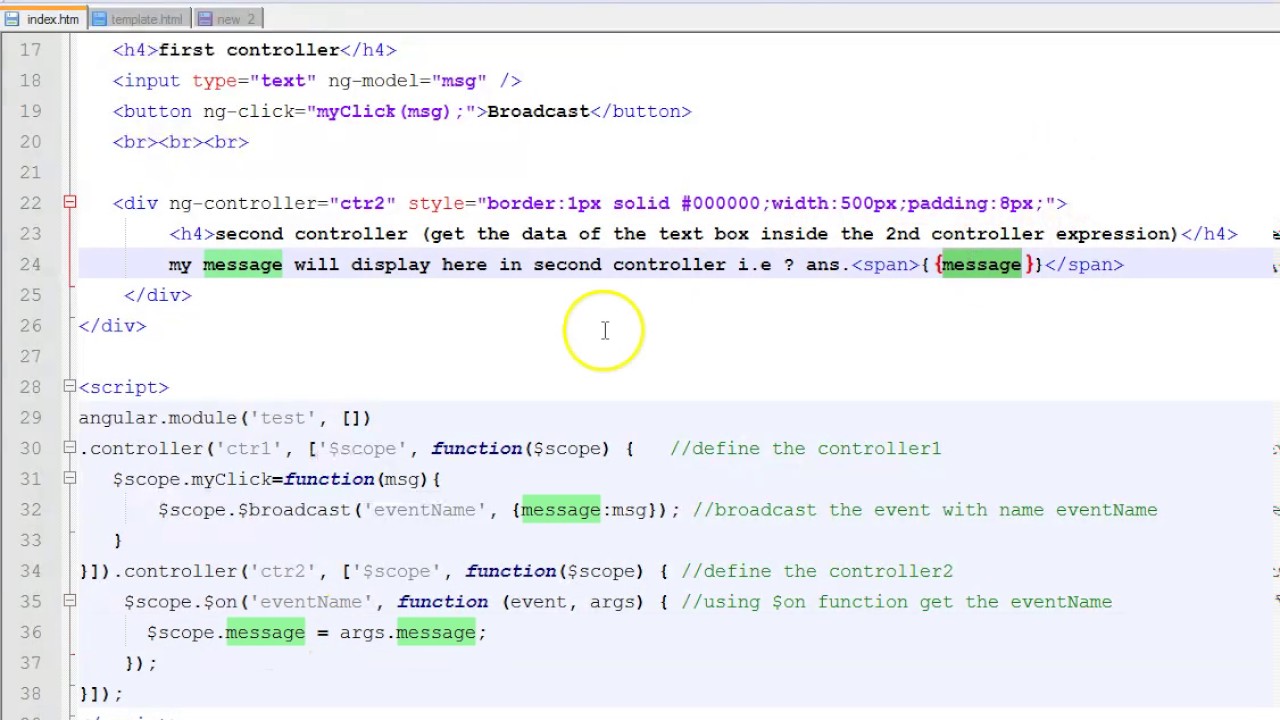Click the type="text" attribute on line 18
Image resolution: width=1280 pixels, height=720 pixels.
click(x=254, y=81)
